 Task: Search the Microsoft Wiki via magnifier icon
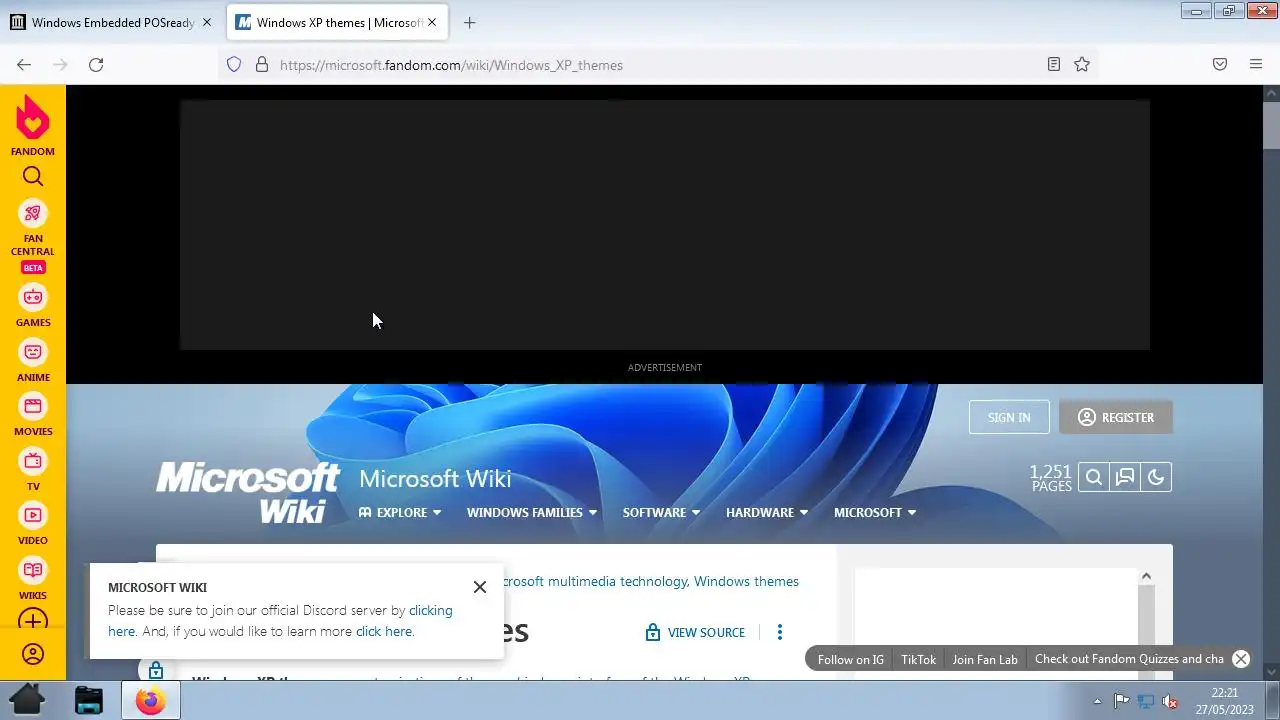1094,478
